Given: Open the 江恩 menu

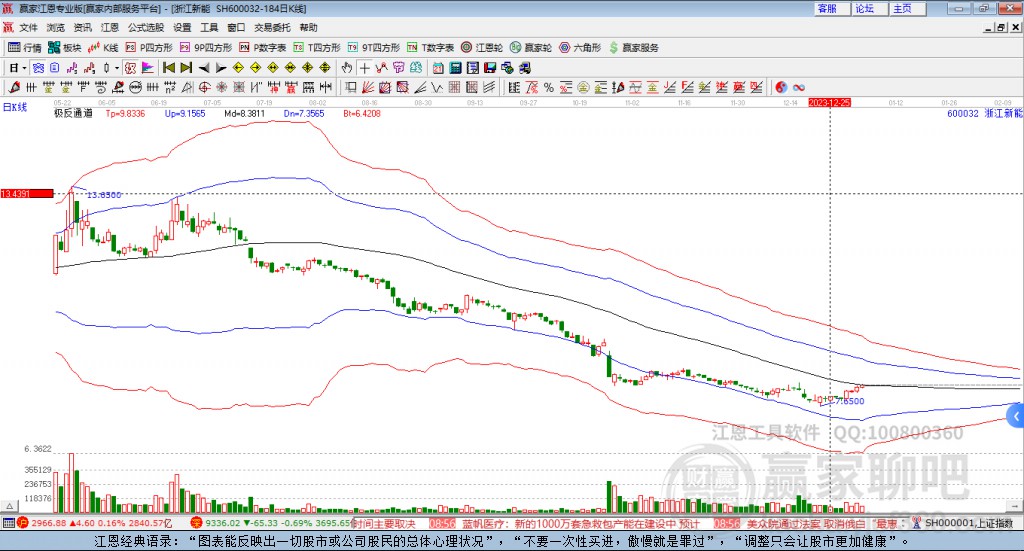Looking at the screenshot, I should [110, 27].
